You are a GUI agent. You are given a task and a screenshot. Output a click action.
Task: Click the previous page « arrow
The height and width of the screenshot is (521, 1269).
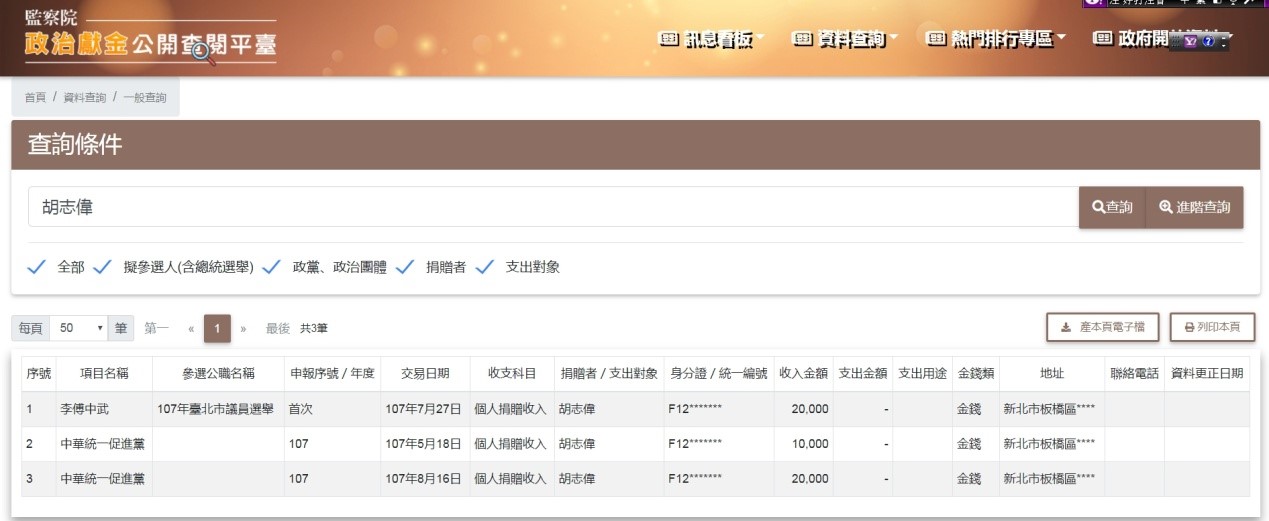(191, 328)
